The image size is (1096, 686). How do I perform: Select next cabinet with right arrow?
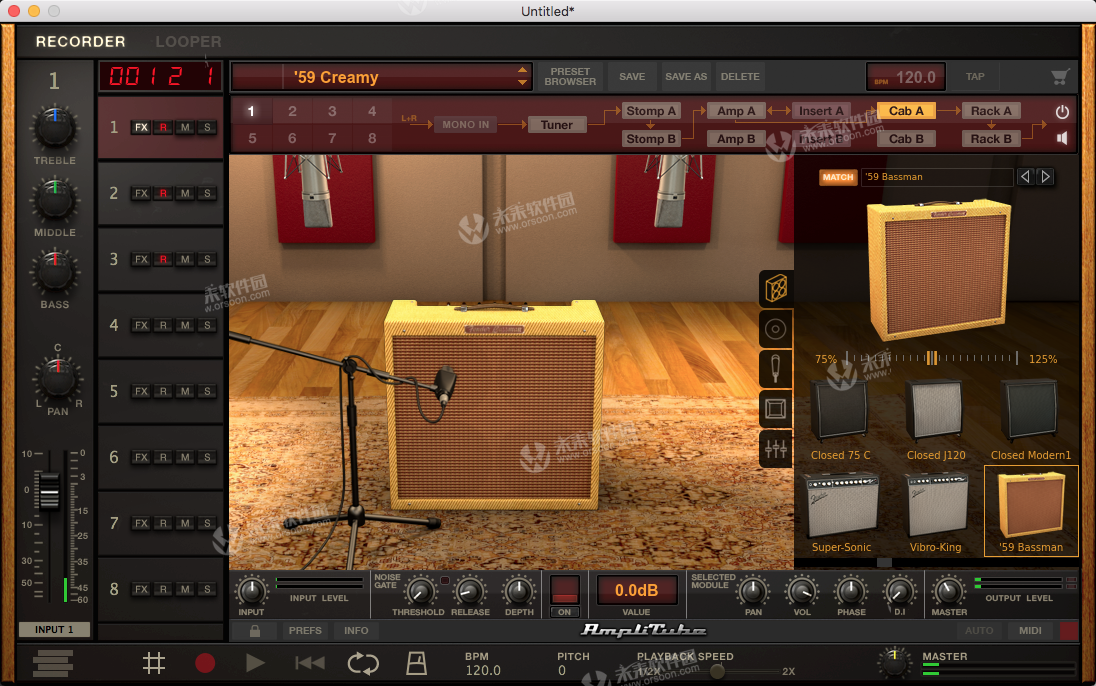(1046, 177)
